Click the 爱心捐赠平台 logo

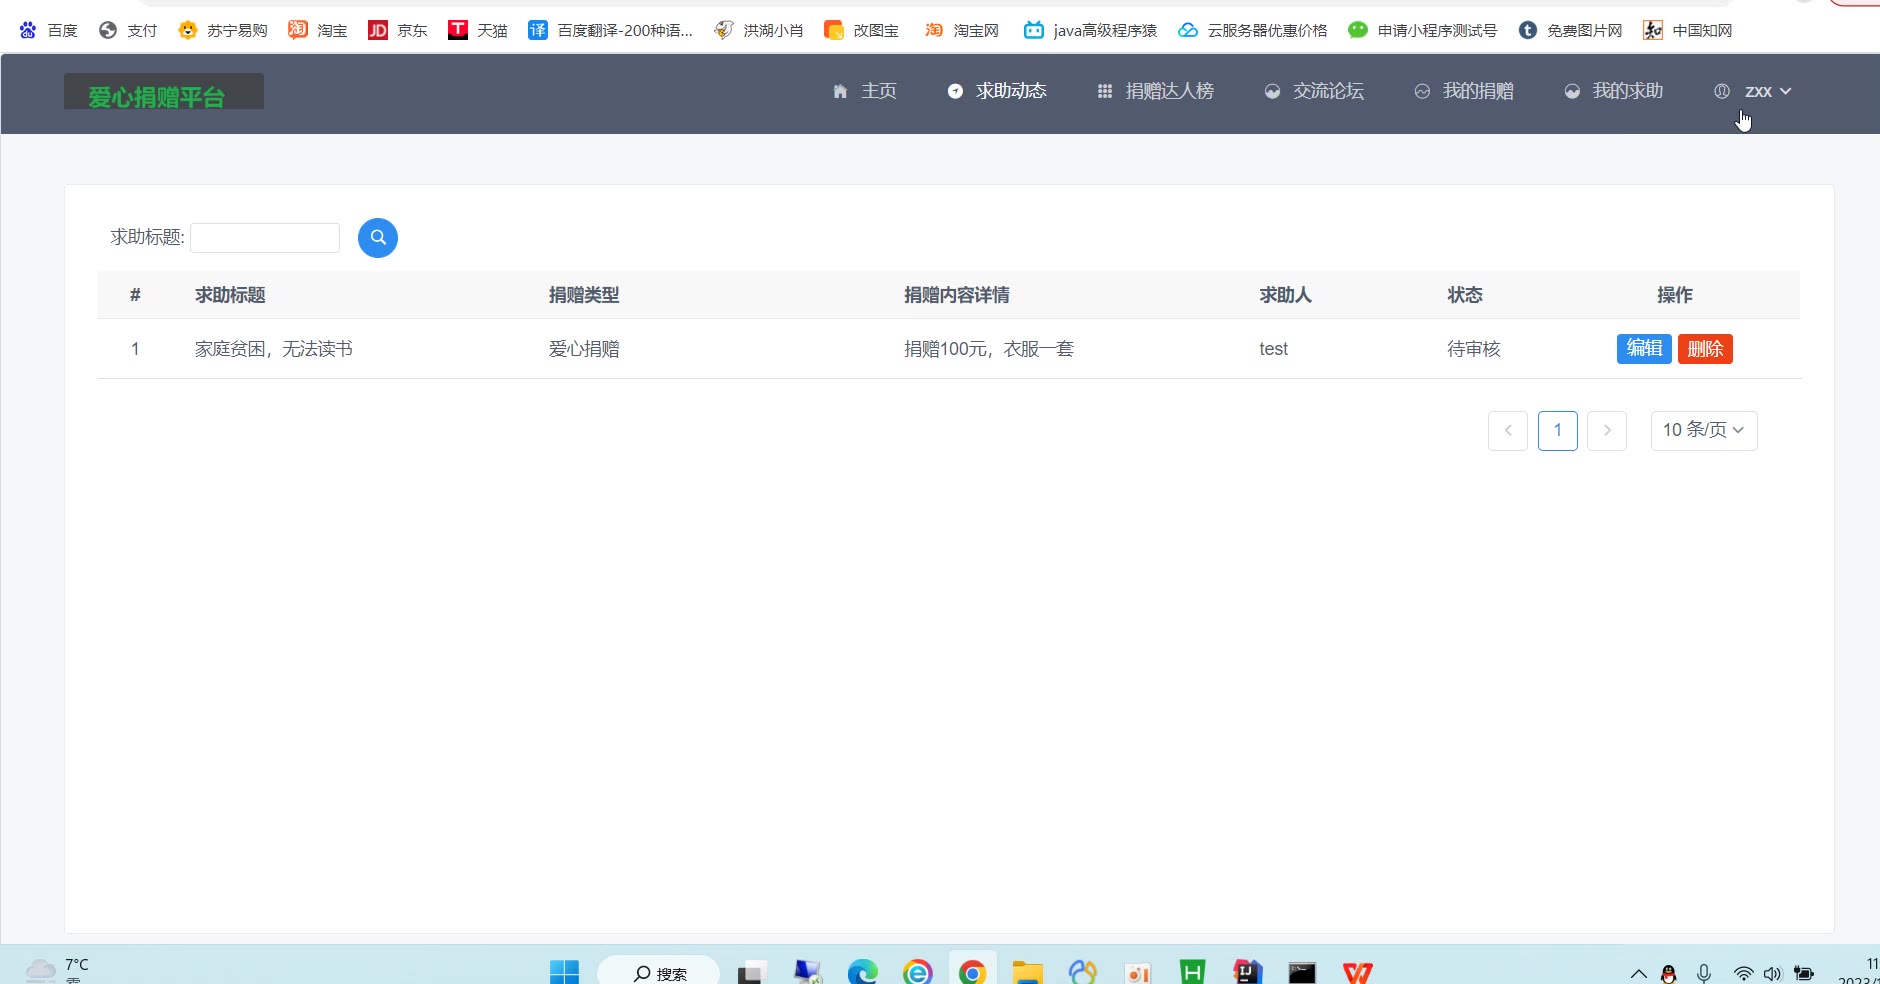click(x=164, y=92)
